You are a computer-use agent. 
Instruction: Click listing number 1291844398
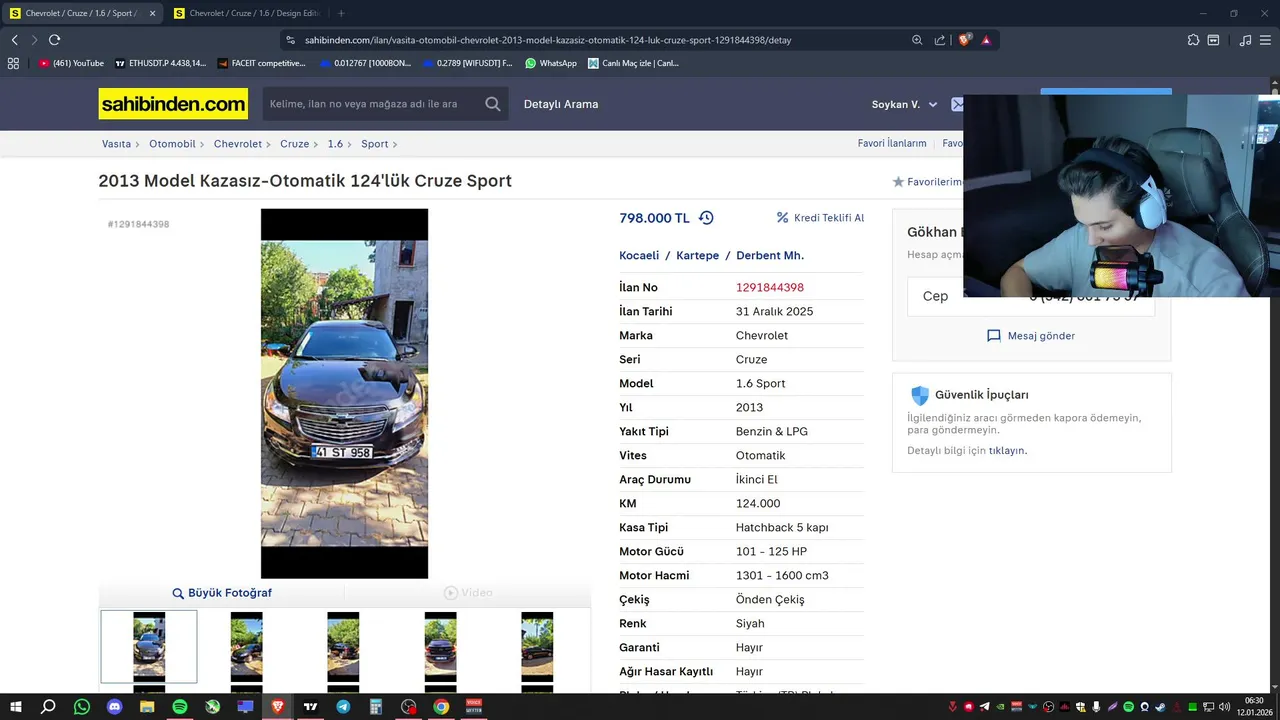click(x=770, y=288)
